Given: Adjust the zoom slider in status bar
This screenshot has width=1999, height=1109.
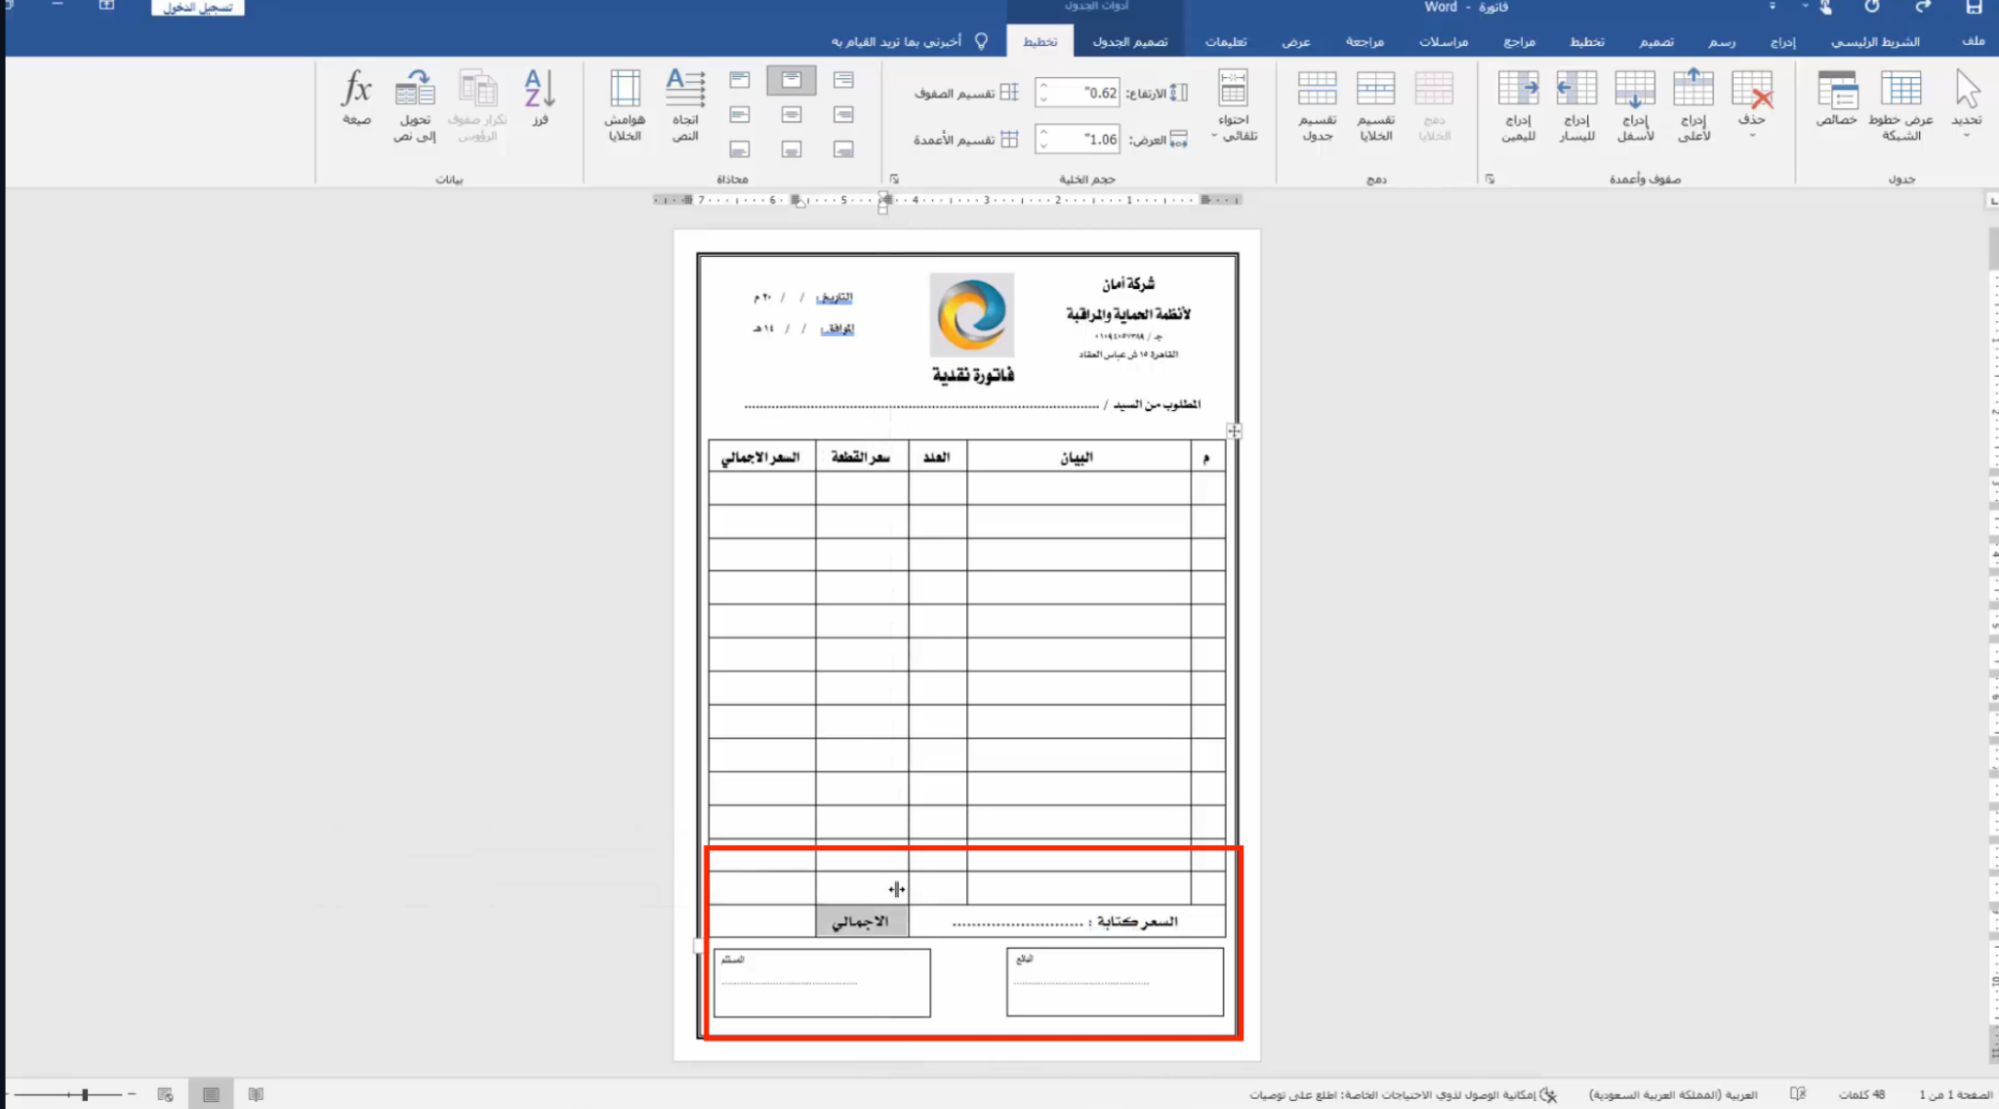Looking at the screenshot, I should point(85,1093).
